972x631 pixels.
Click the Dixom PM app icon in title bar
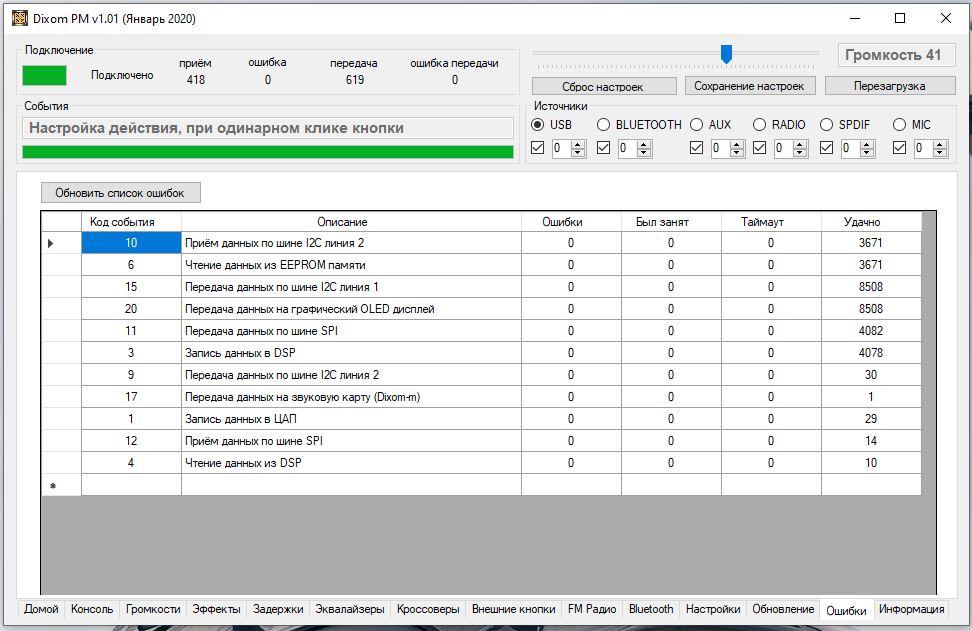(19, 18)
